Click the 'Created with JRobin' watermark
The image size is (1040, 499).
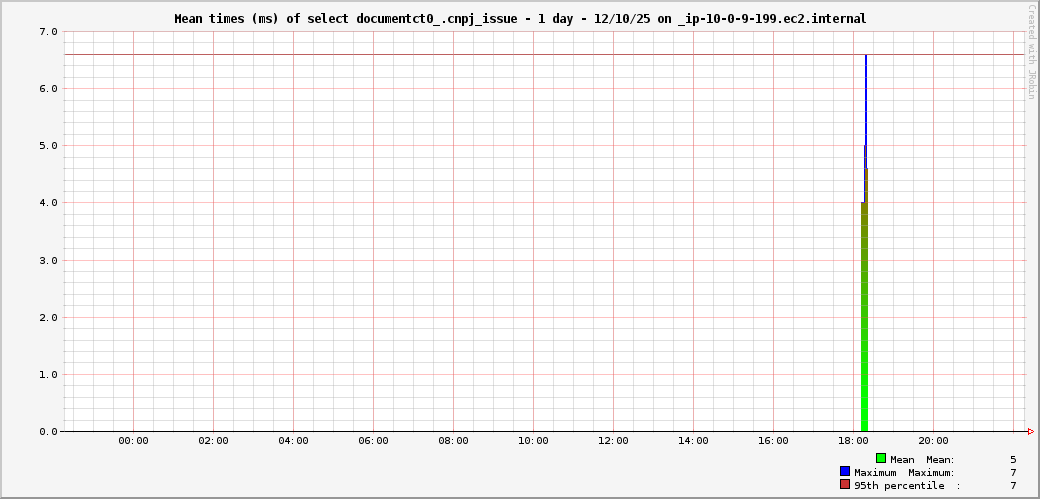(1031, 52)
